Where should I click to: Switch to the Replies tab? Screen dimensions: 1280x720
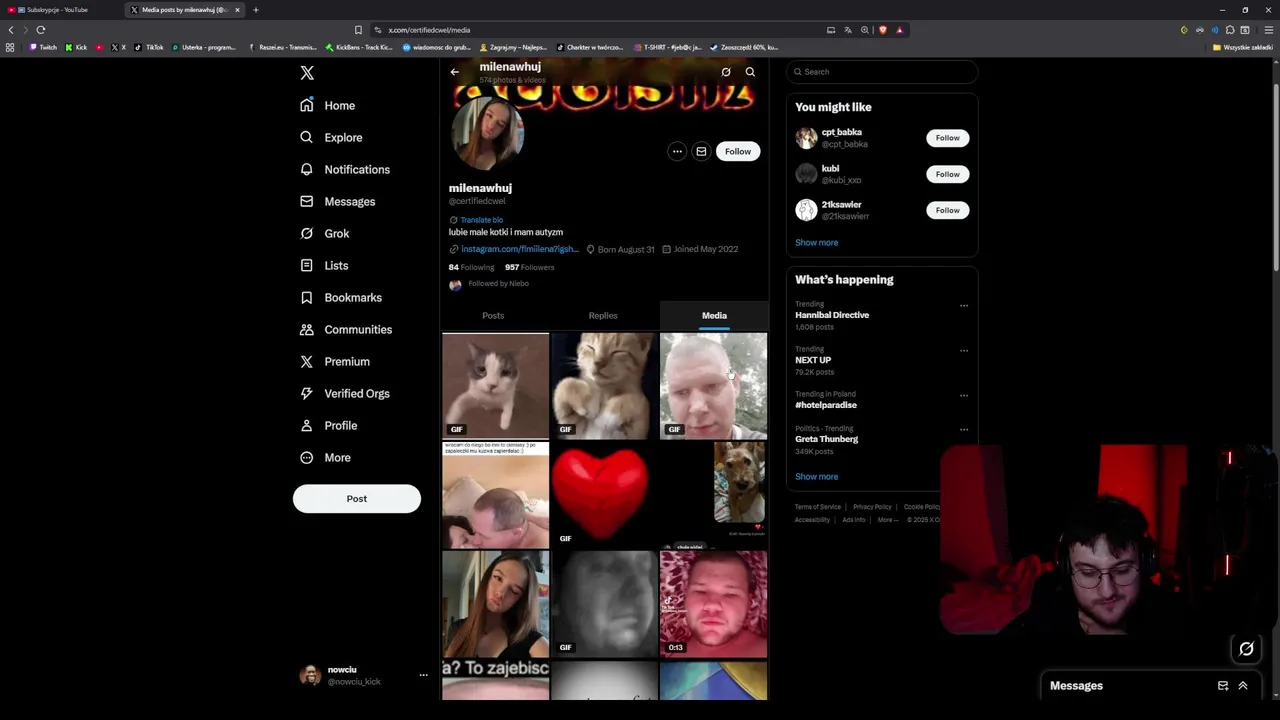point(603,315)
